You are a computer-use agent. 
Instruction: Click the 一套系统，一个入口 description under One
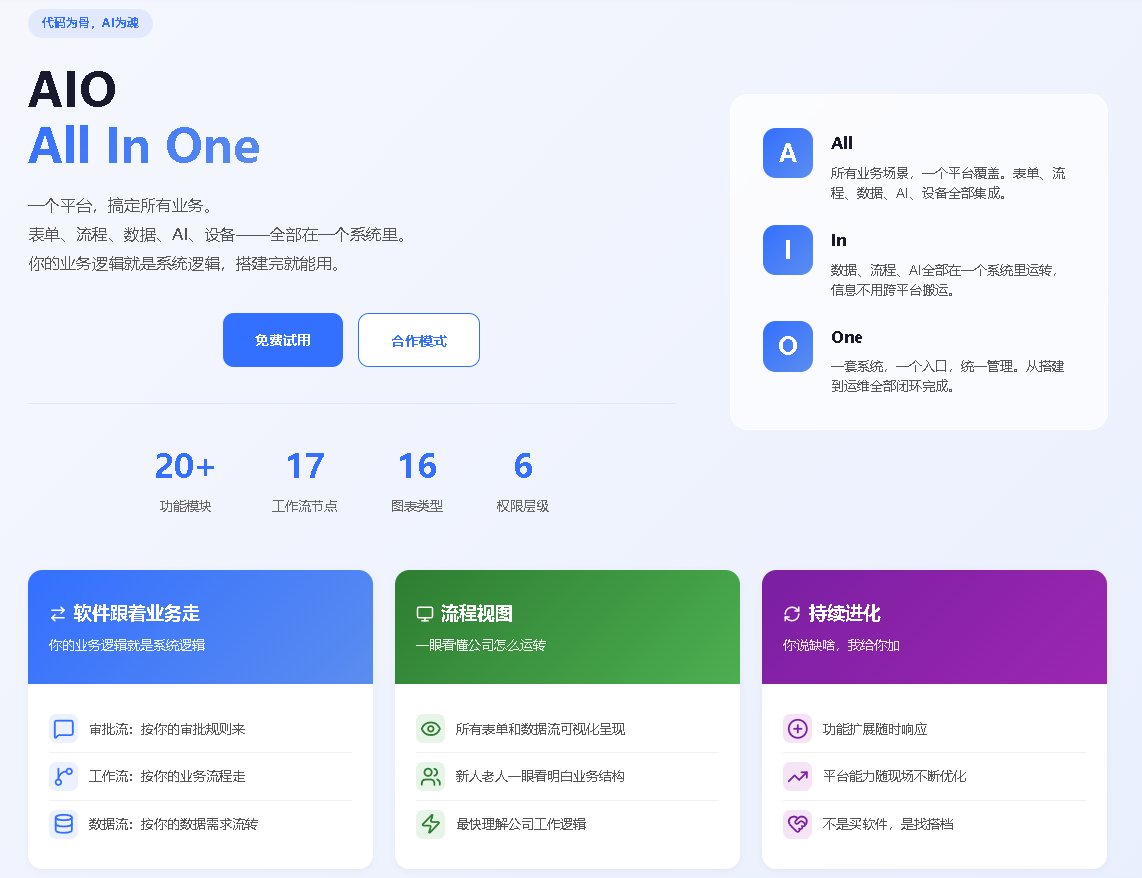pos(948,376)
